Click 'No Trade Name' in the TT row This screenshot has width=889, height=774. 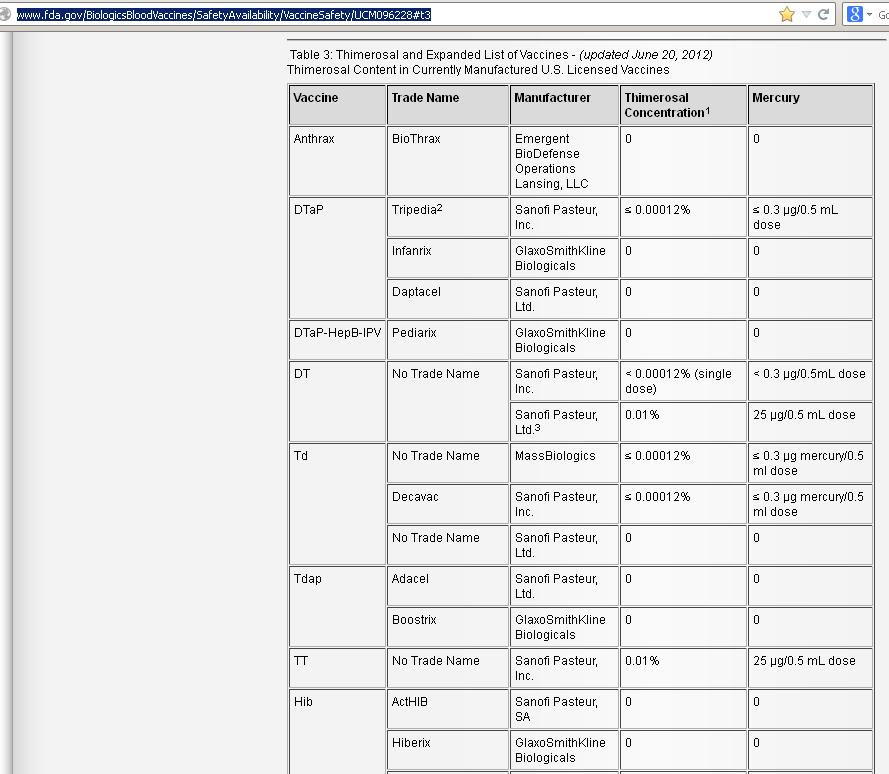tap(435, 661)
